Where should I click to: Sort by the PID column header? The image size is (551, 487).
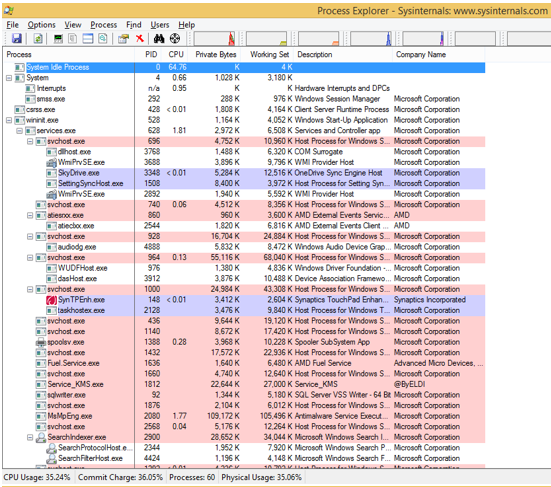[x=148, y=54]
